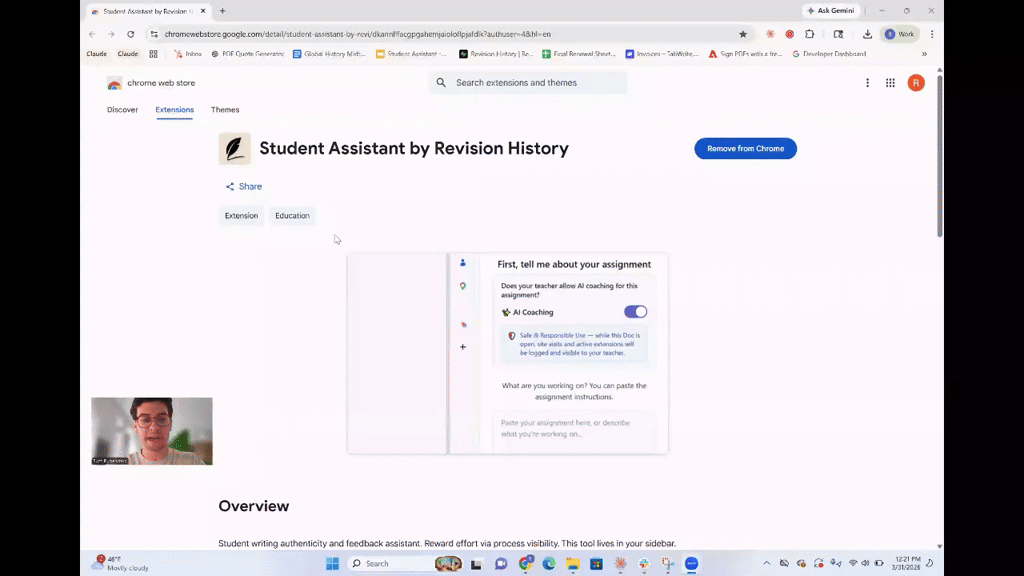Open File Explorer from the taskbar
Screen dimensions: 1024x576
coord(573,563)
